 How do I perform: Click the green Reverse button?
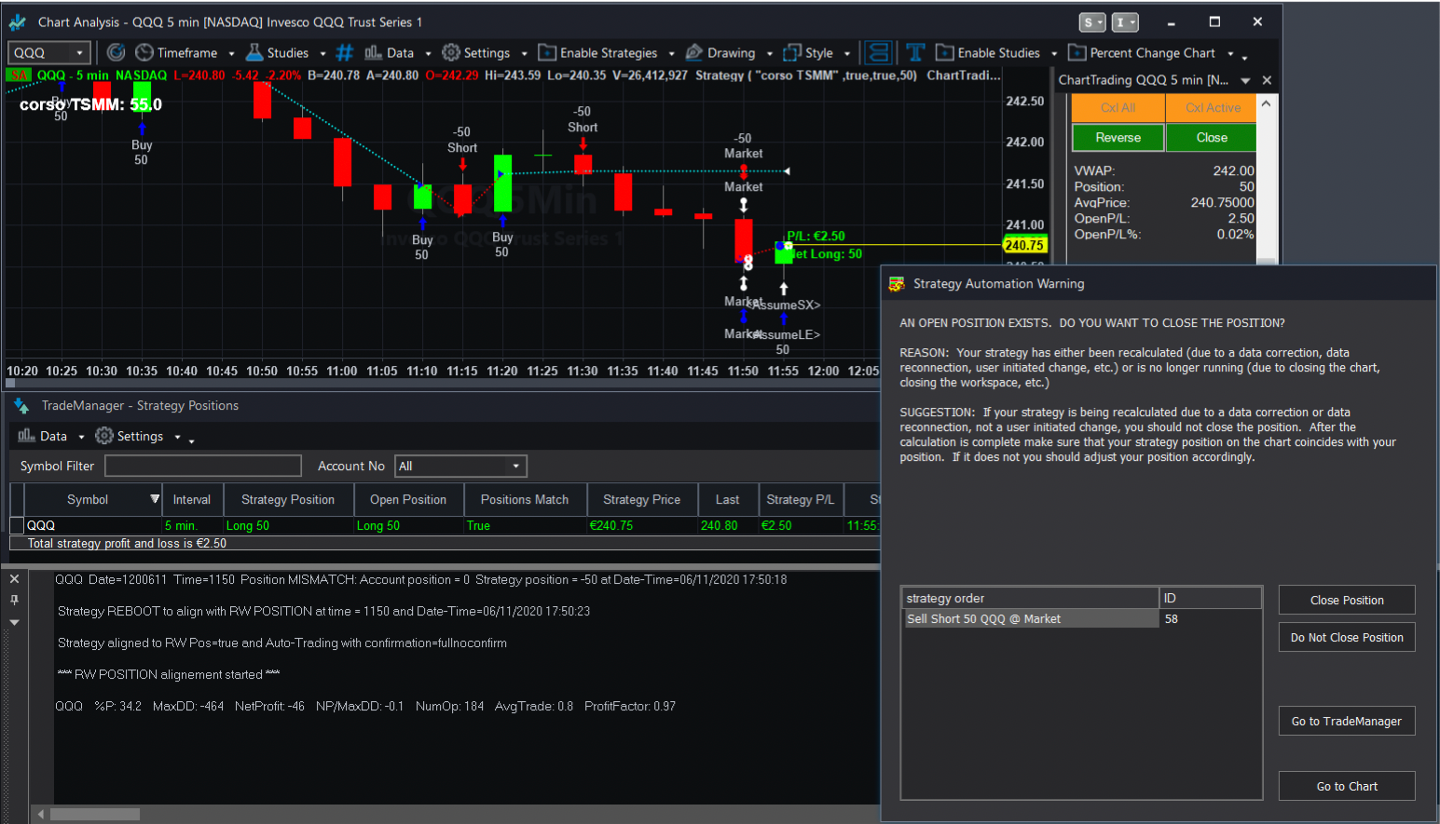tap(1118, 138)
